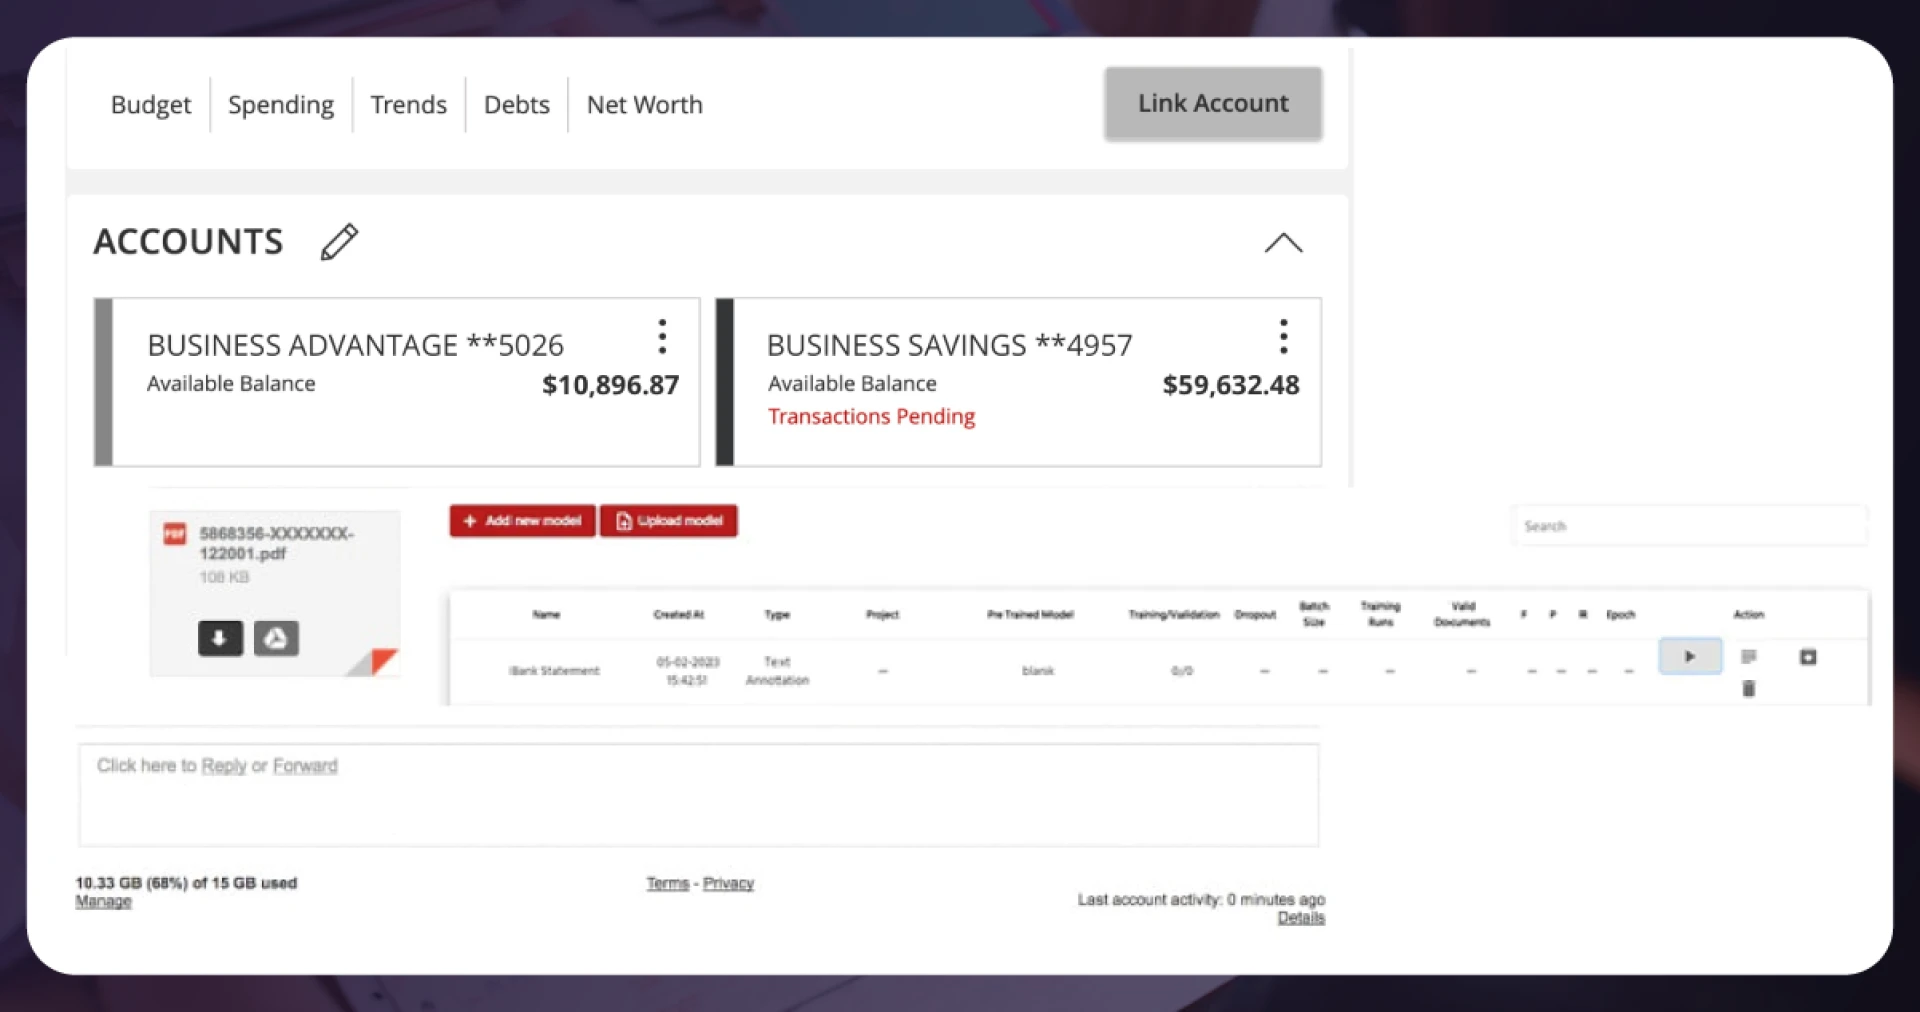The image size is (1920, 1012).
Task: Collapse the Accounts section with the chevron
Action: click(x=1283, y=243)
